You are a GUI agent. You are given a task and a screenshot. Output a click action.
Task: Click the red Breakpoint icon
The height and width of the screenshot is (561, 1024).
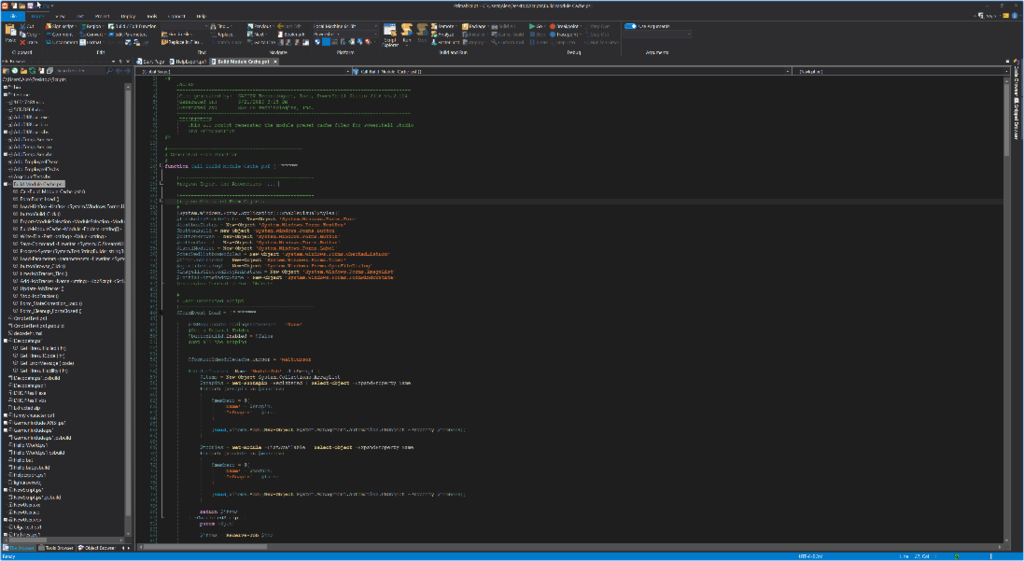point(552,26)
